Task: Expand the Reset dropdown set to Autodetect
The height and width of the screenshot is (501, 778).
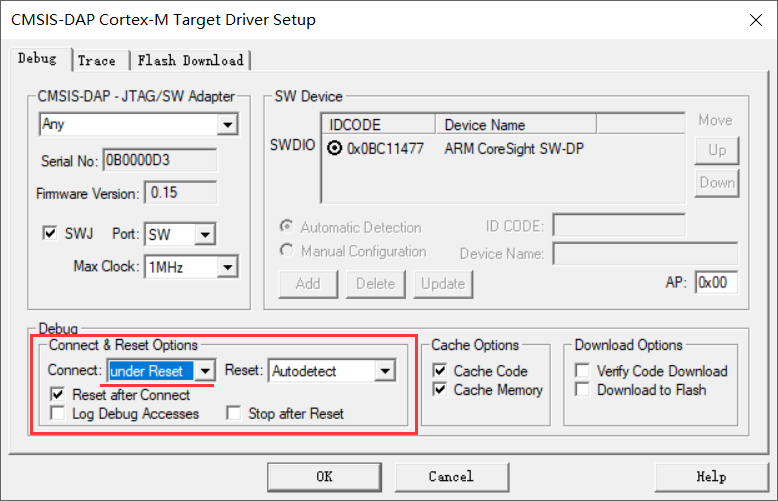Action: [384, 371]
